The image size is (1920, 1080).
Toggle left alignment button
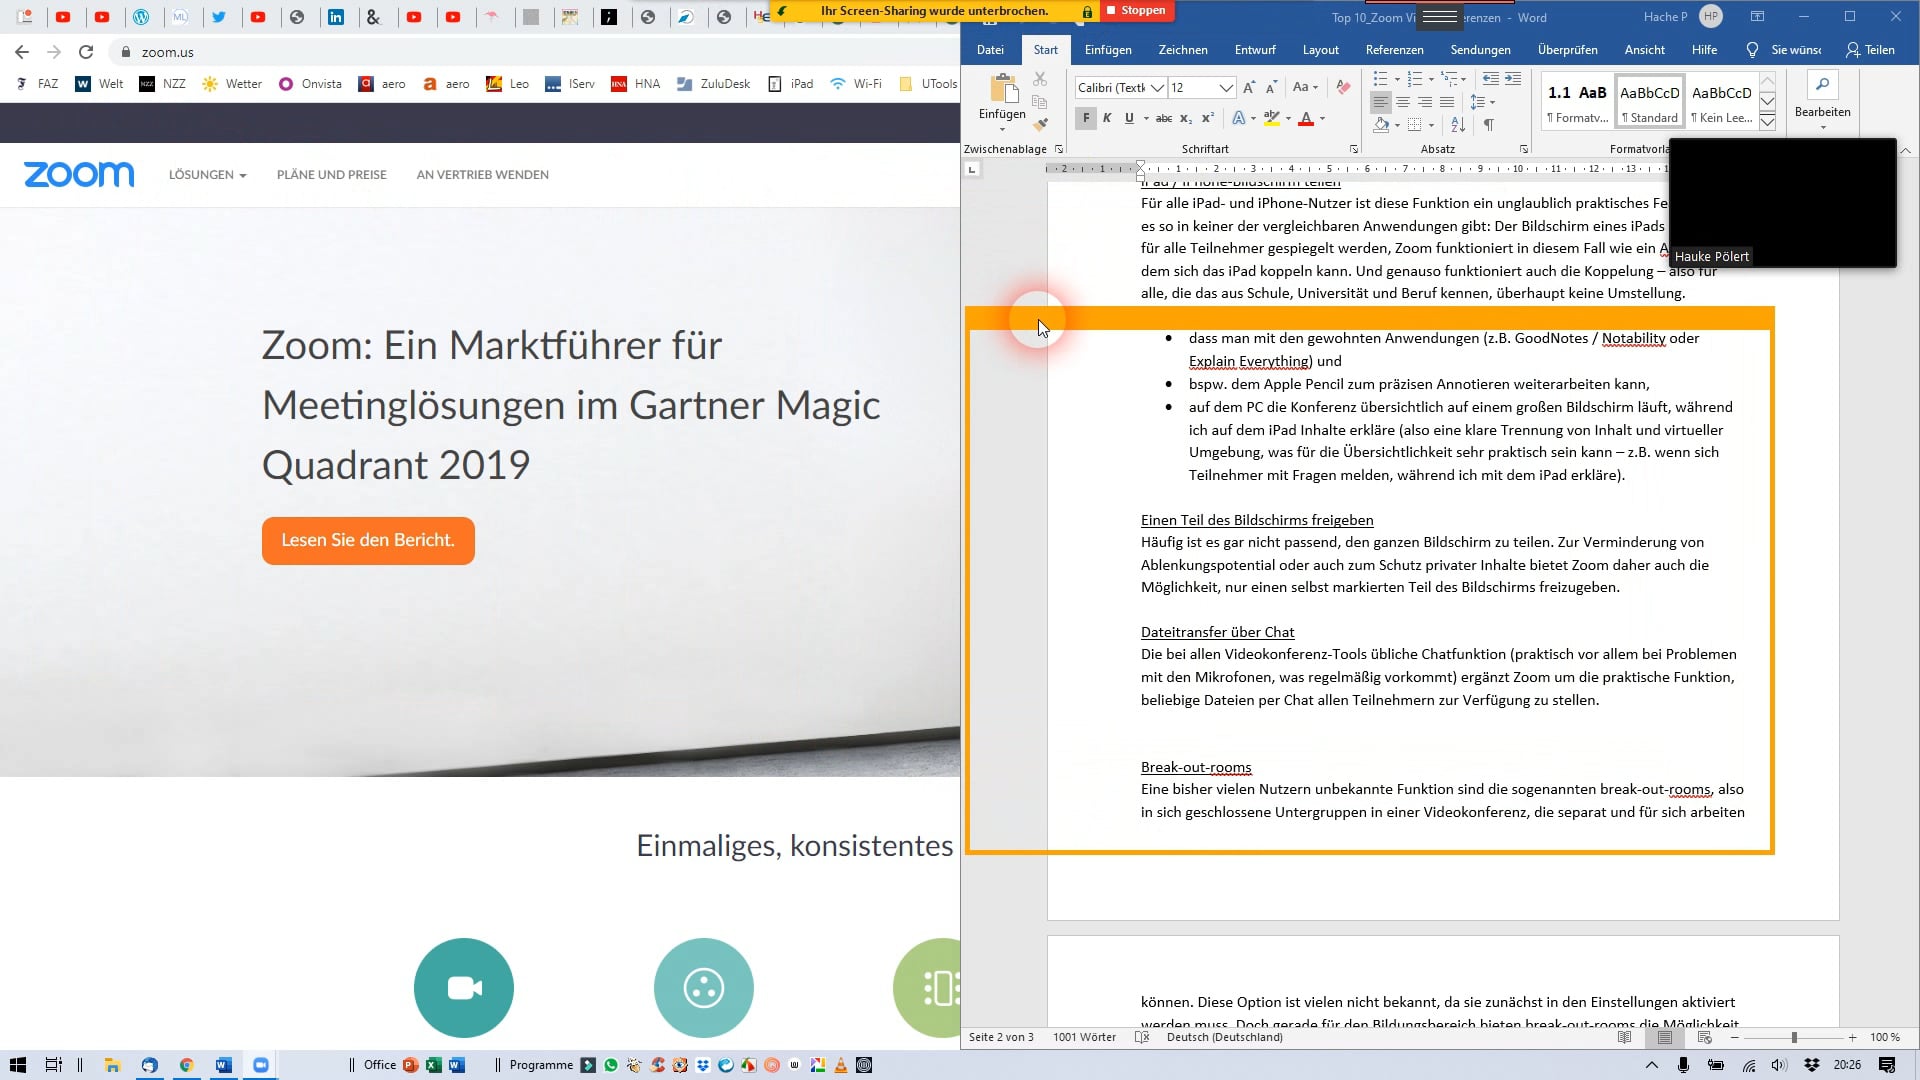point(1381,102)
